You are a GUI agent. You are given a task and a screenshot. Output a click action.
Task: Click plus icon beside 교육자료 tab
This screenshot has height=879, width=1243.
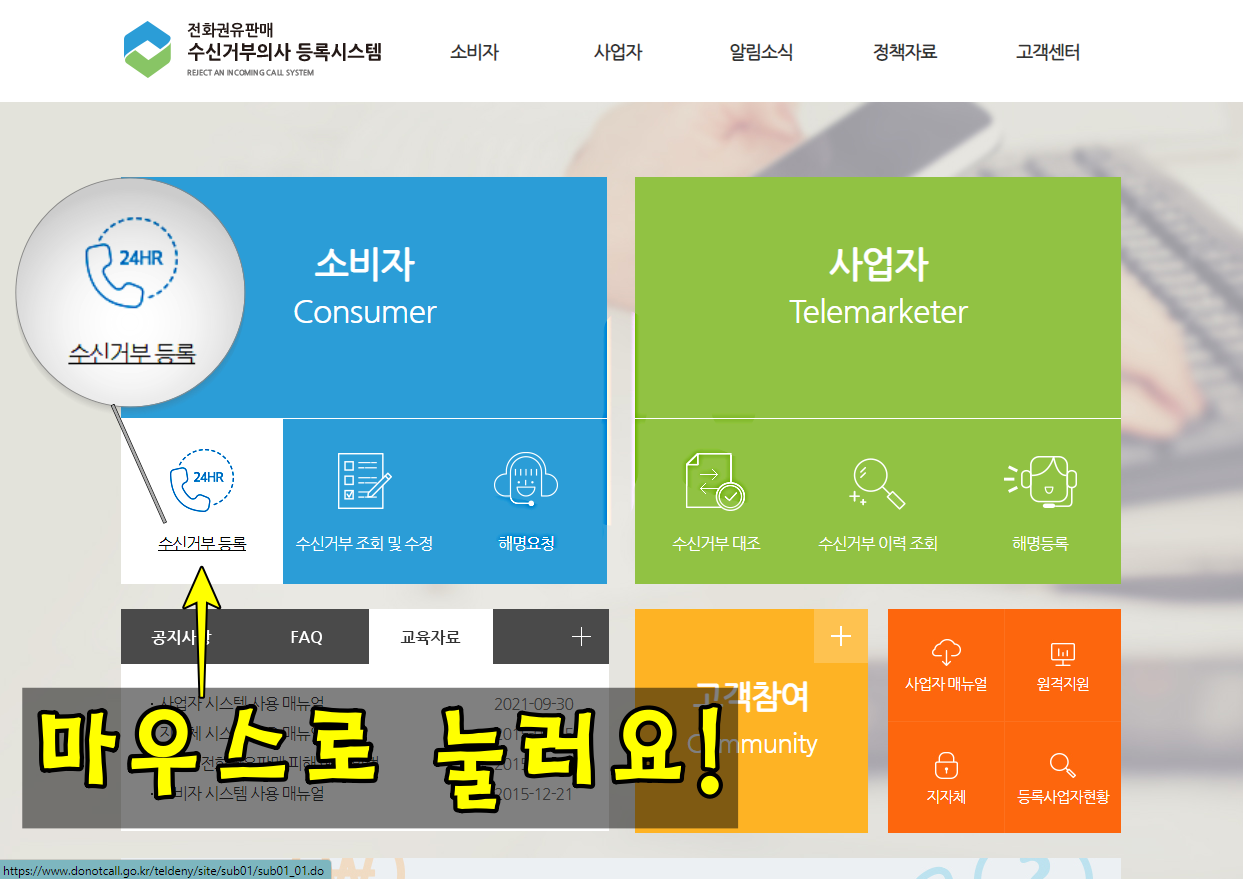(x=581, y=636)
